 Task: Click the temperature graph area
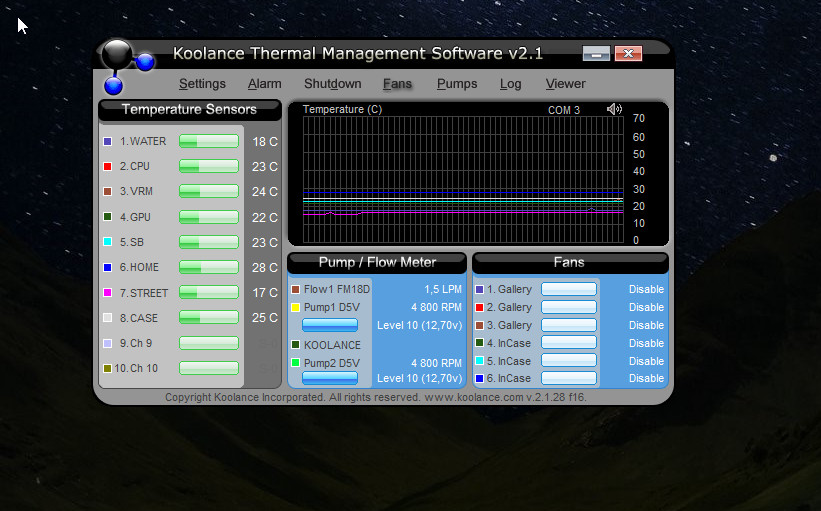coord(463,180)
